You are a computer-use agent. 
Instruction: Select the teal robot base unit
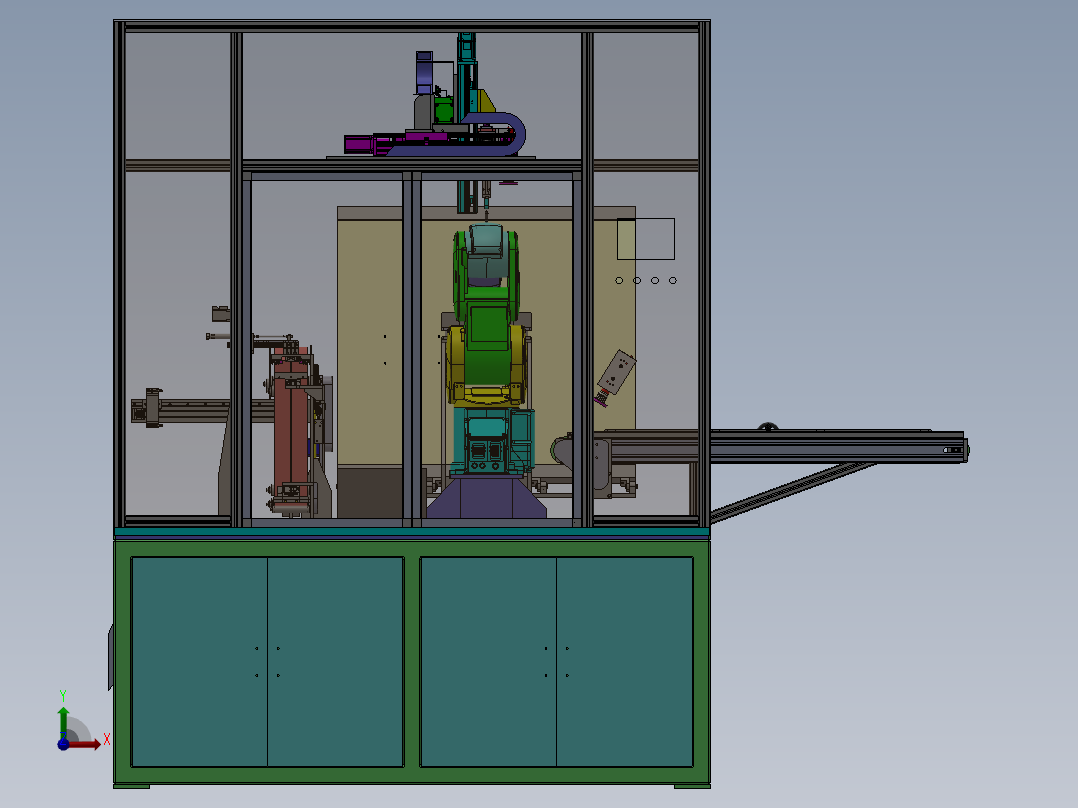(492, 441)
